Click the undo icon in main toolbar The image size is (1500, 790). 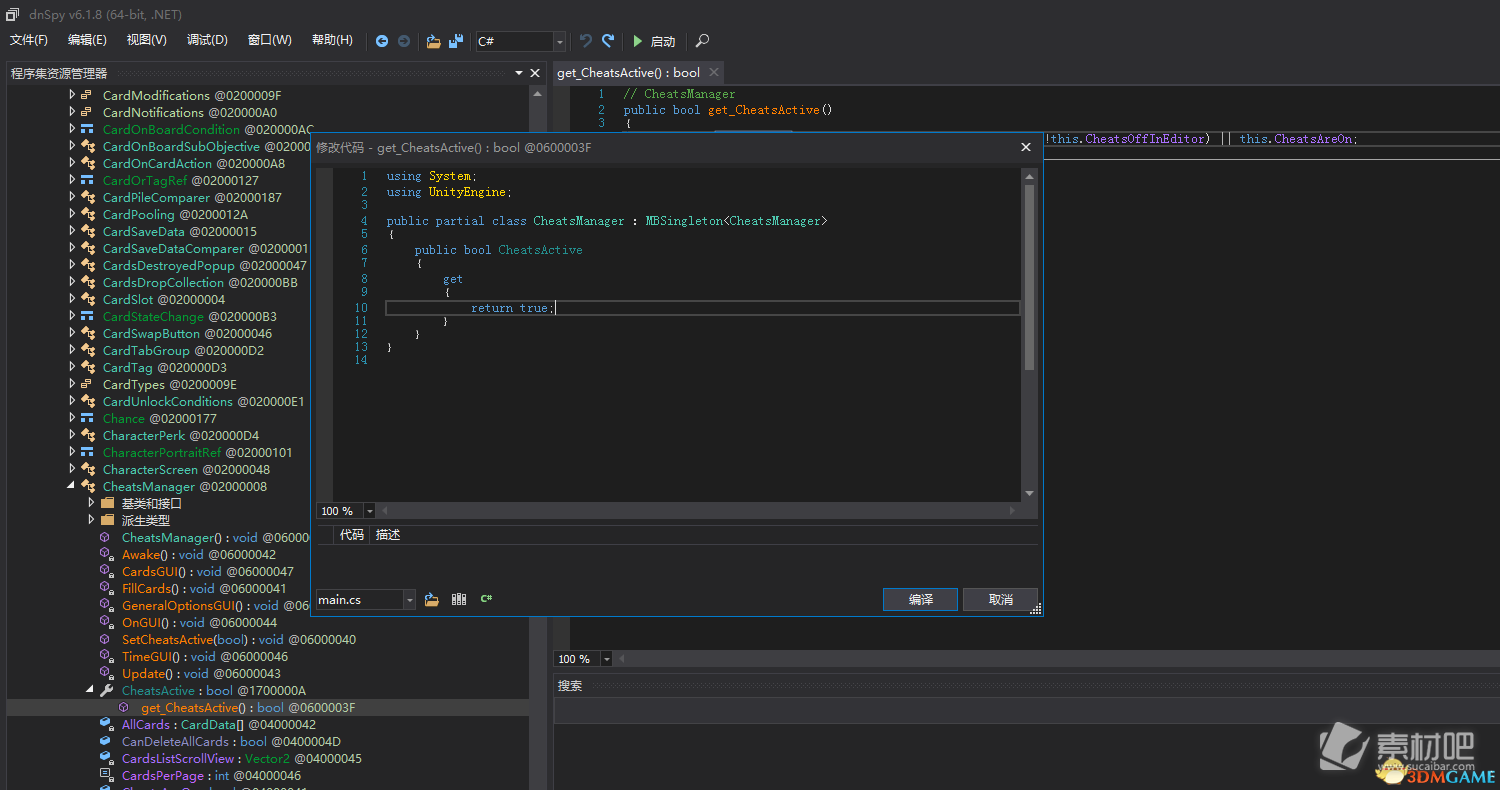[x=586, y=41]
